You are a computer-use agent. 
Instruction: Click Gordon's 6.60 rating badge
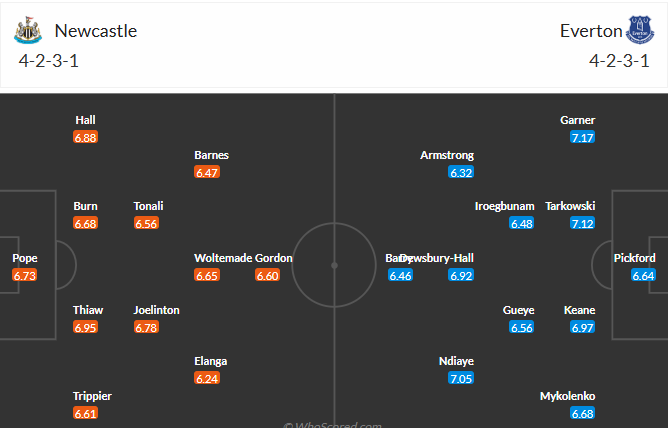click(268, 275)
